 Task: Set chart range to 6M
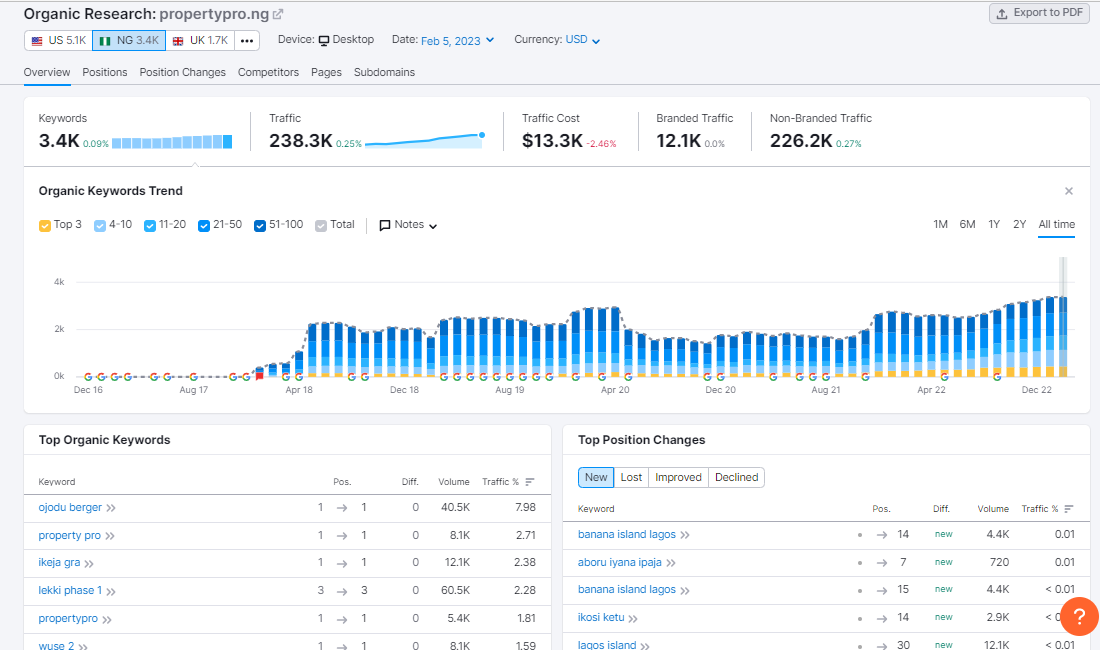coord(967,224)
